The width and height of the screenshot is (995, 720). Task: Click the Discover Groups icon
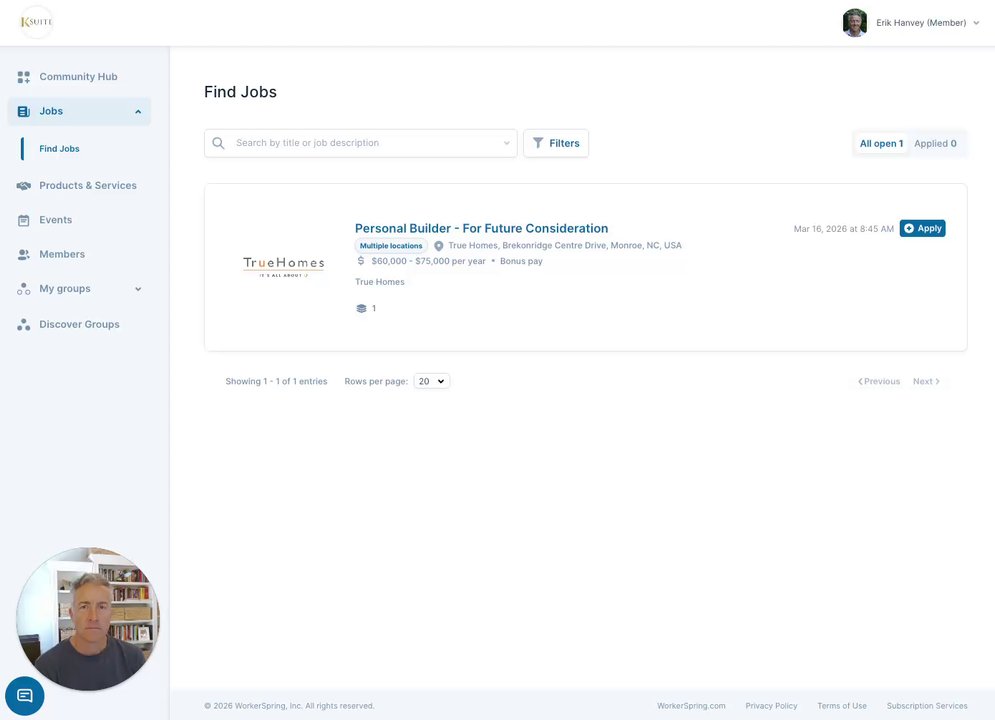coord(24,325)
